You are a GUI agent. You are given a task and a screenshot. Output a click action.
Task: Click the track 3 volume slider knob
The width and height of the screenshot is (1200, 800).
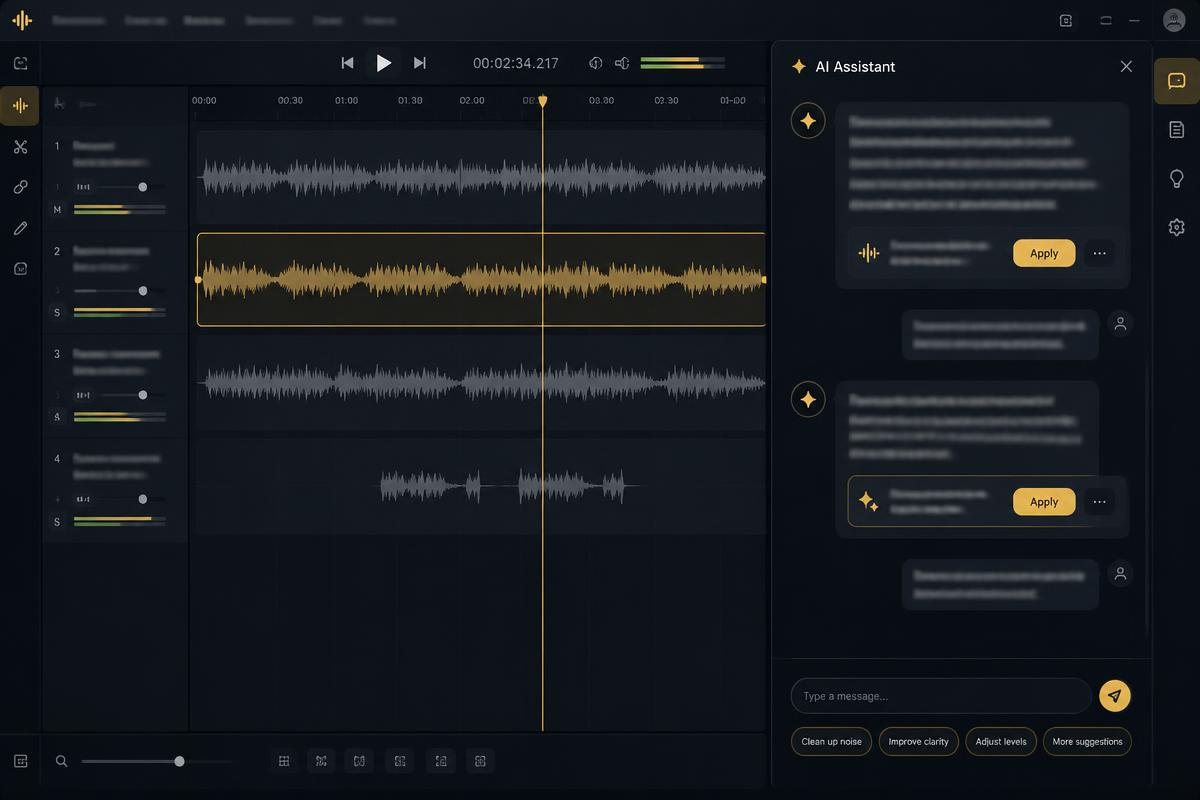coord(143,395)
